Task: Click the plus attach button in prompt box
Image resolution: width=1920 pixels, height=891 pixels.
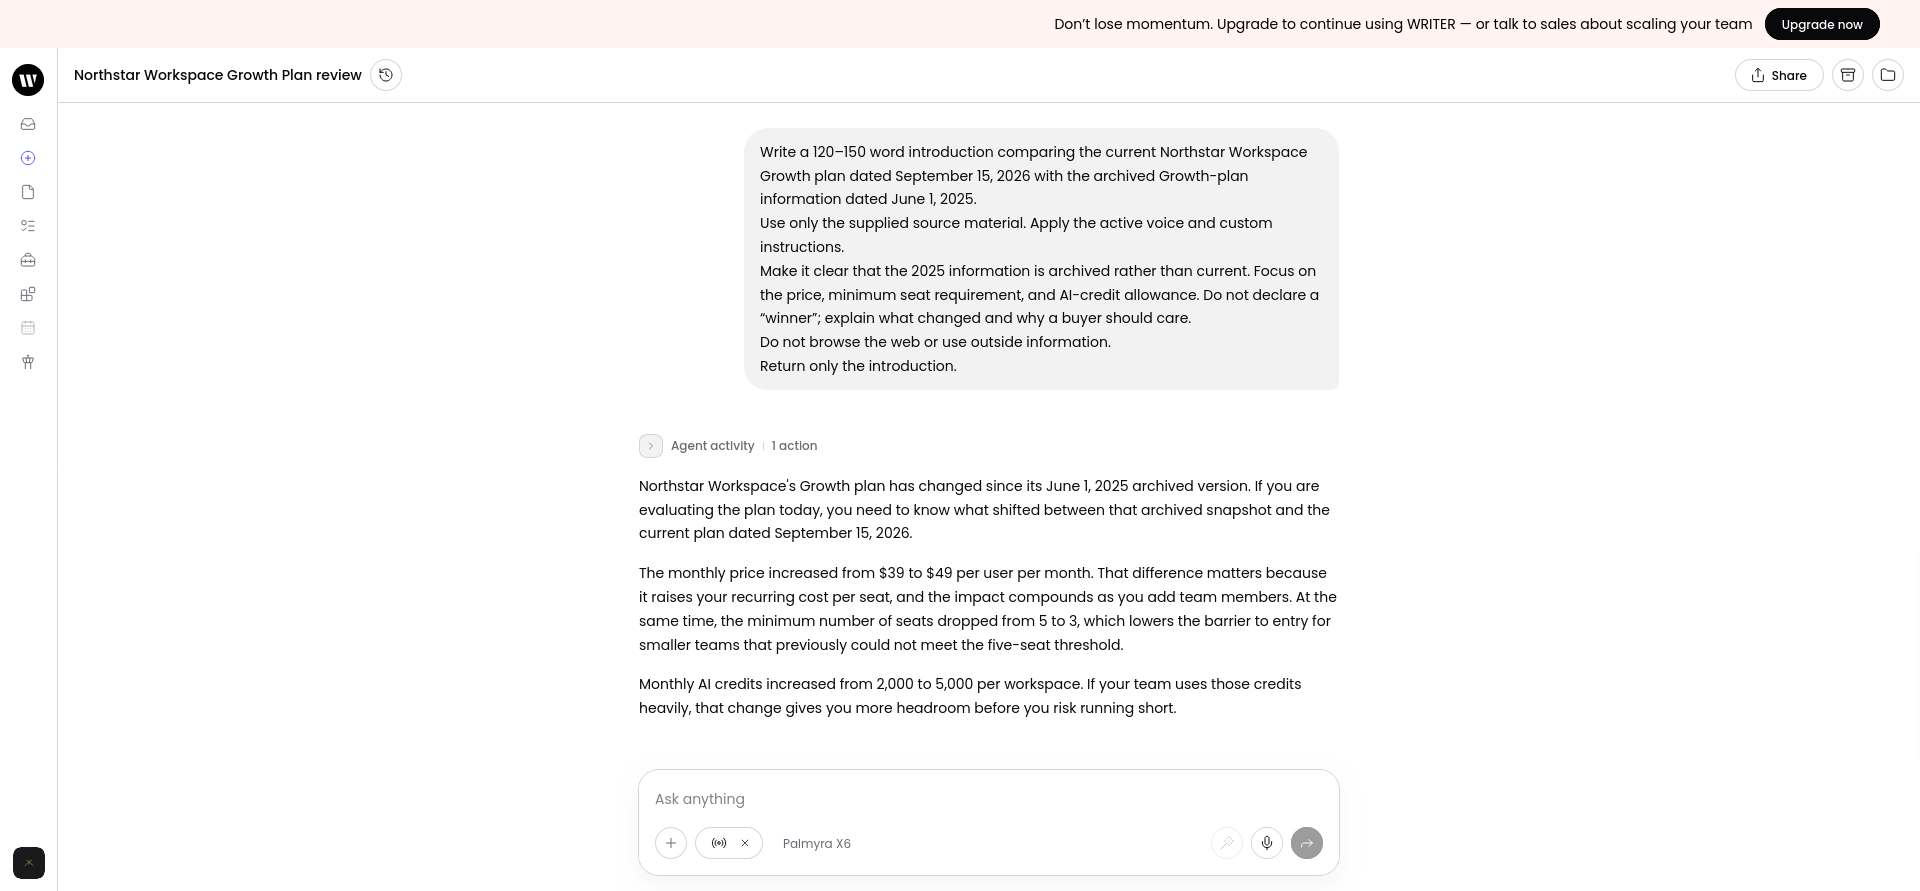Action: coord(671,843)
